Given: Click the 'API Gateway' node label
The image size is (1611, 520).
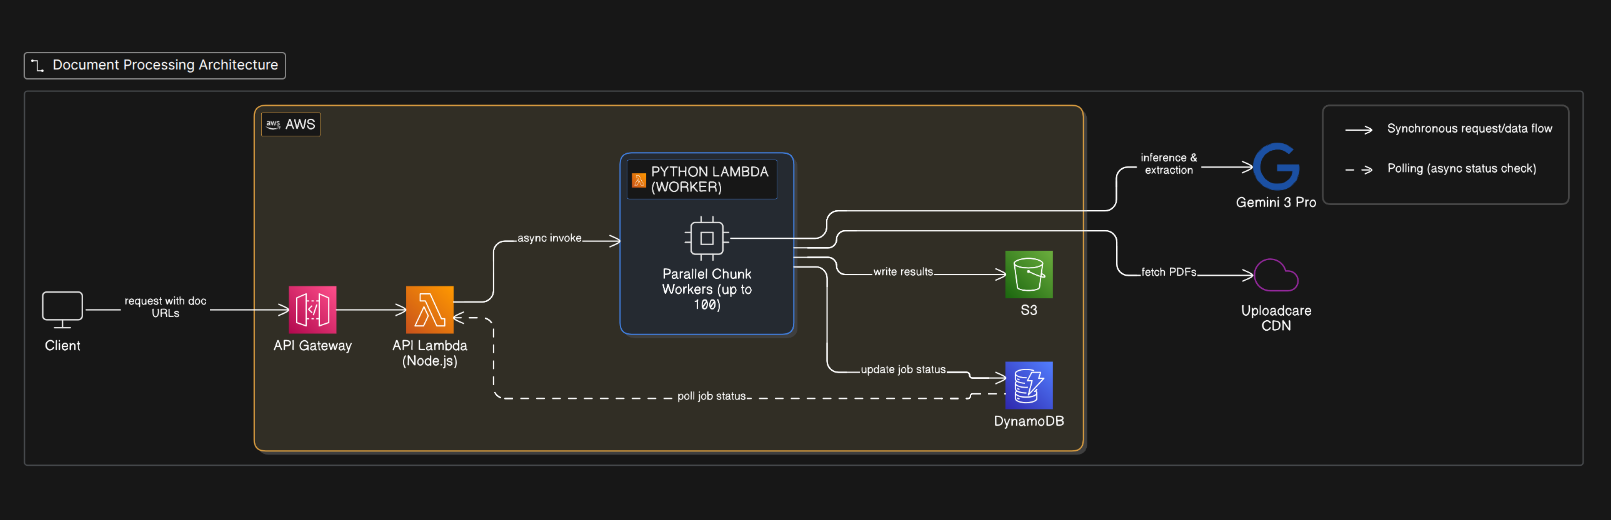Looking at the screenshot, I should pyautogui.click(x=313, y=346).
